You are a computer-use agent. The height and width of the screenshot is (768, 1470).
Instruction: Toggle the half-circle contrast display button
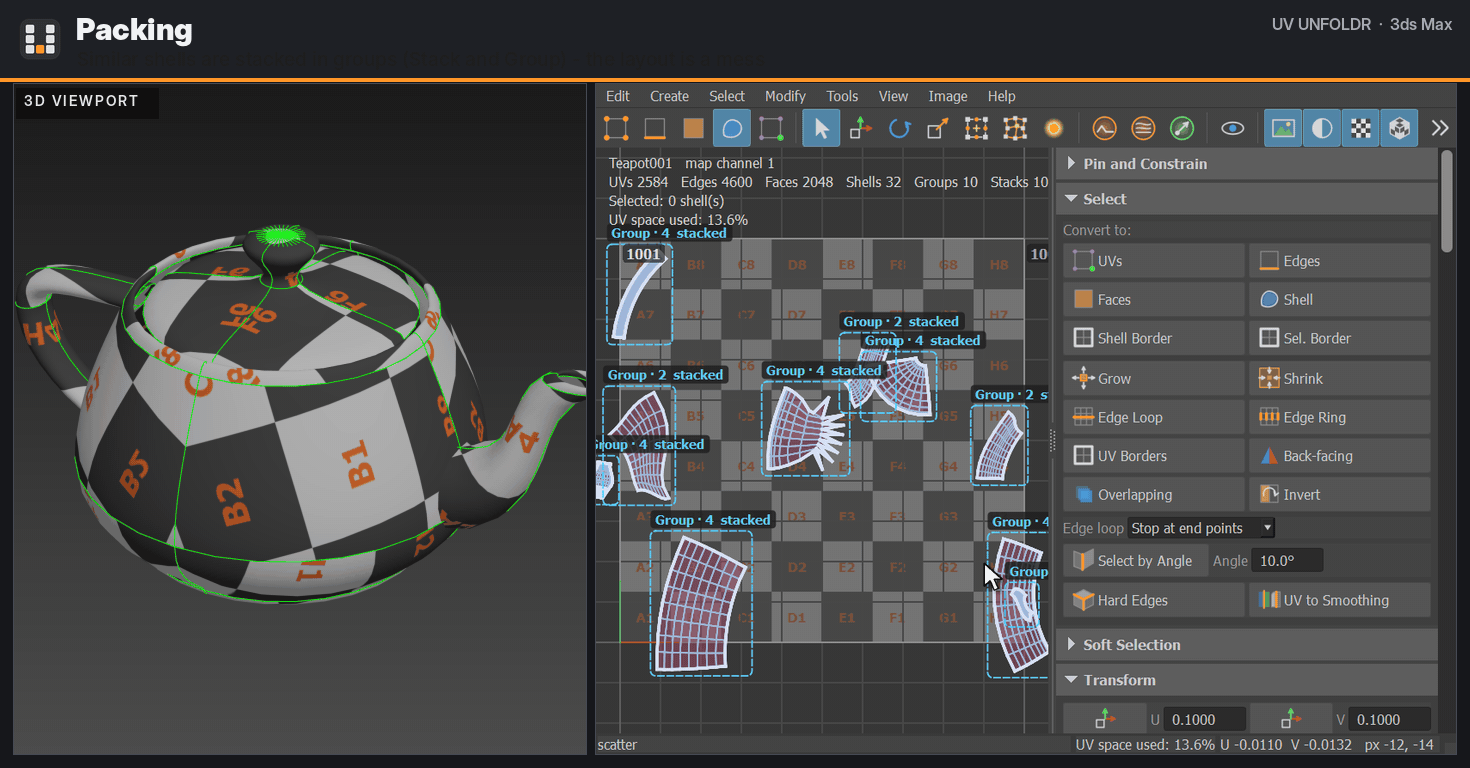[1322, 128]
